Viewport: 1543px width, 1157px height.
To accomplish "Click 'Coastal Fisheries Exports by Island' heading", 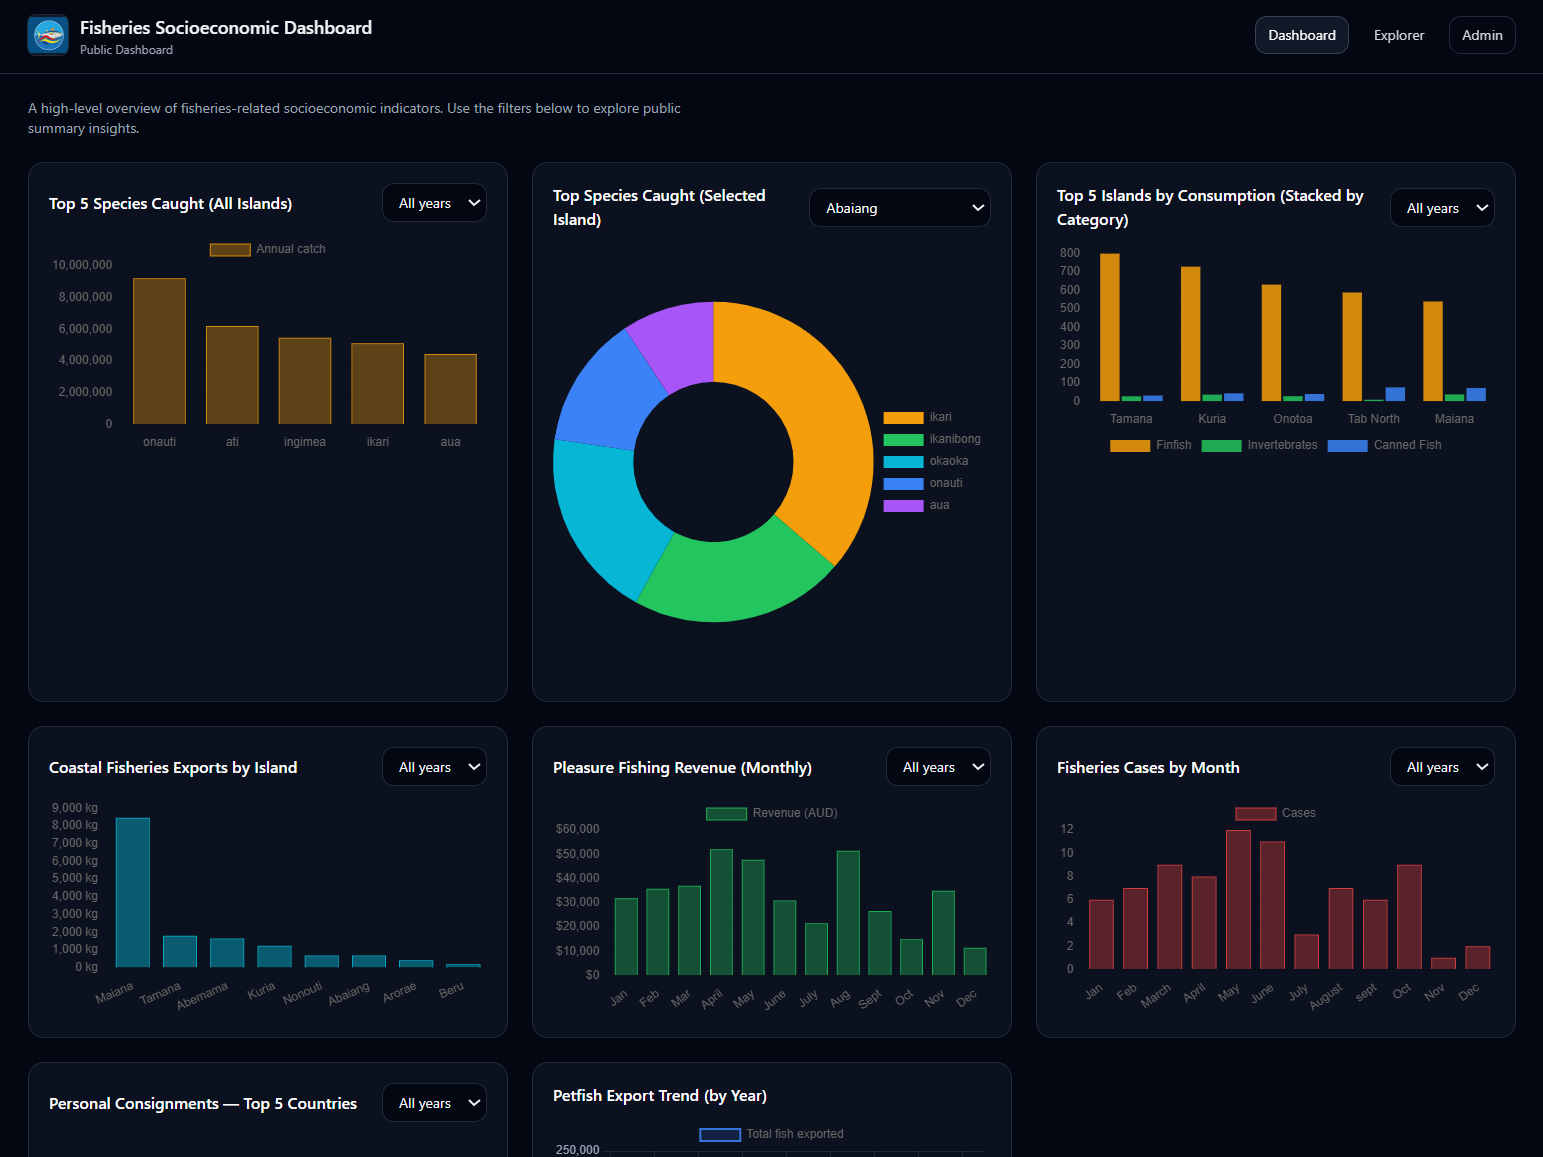I will (x=173, y=767).
